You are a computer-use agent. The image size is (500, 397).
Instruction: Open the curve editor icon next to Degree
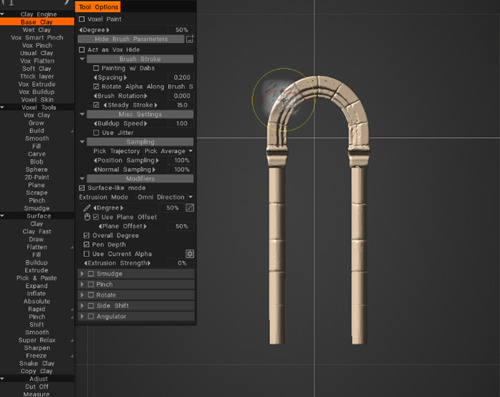pyautogui.click(x=190, y=208)
